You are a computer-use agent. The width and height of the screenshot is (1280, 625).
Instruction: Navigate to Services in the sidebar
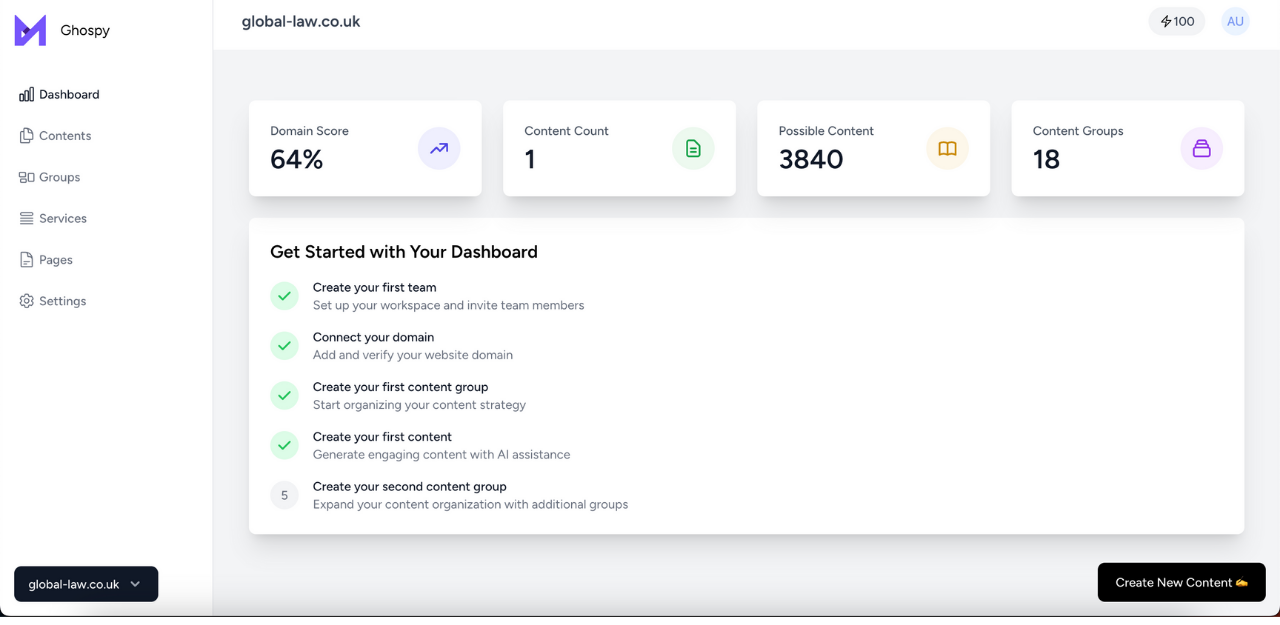(x=62, y=218)
